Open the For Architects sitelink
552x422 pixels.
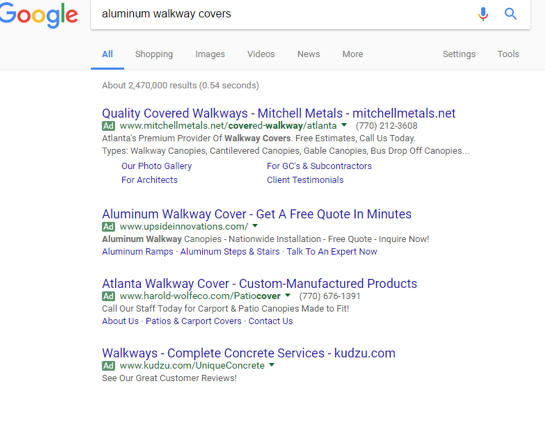(x=150, y=180)
